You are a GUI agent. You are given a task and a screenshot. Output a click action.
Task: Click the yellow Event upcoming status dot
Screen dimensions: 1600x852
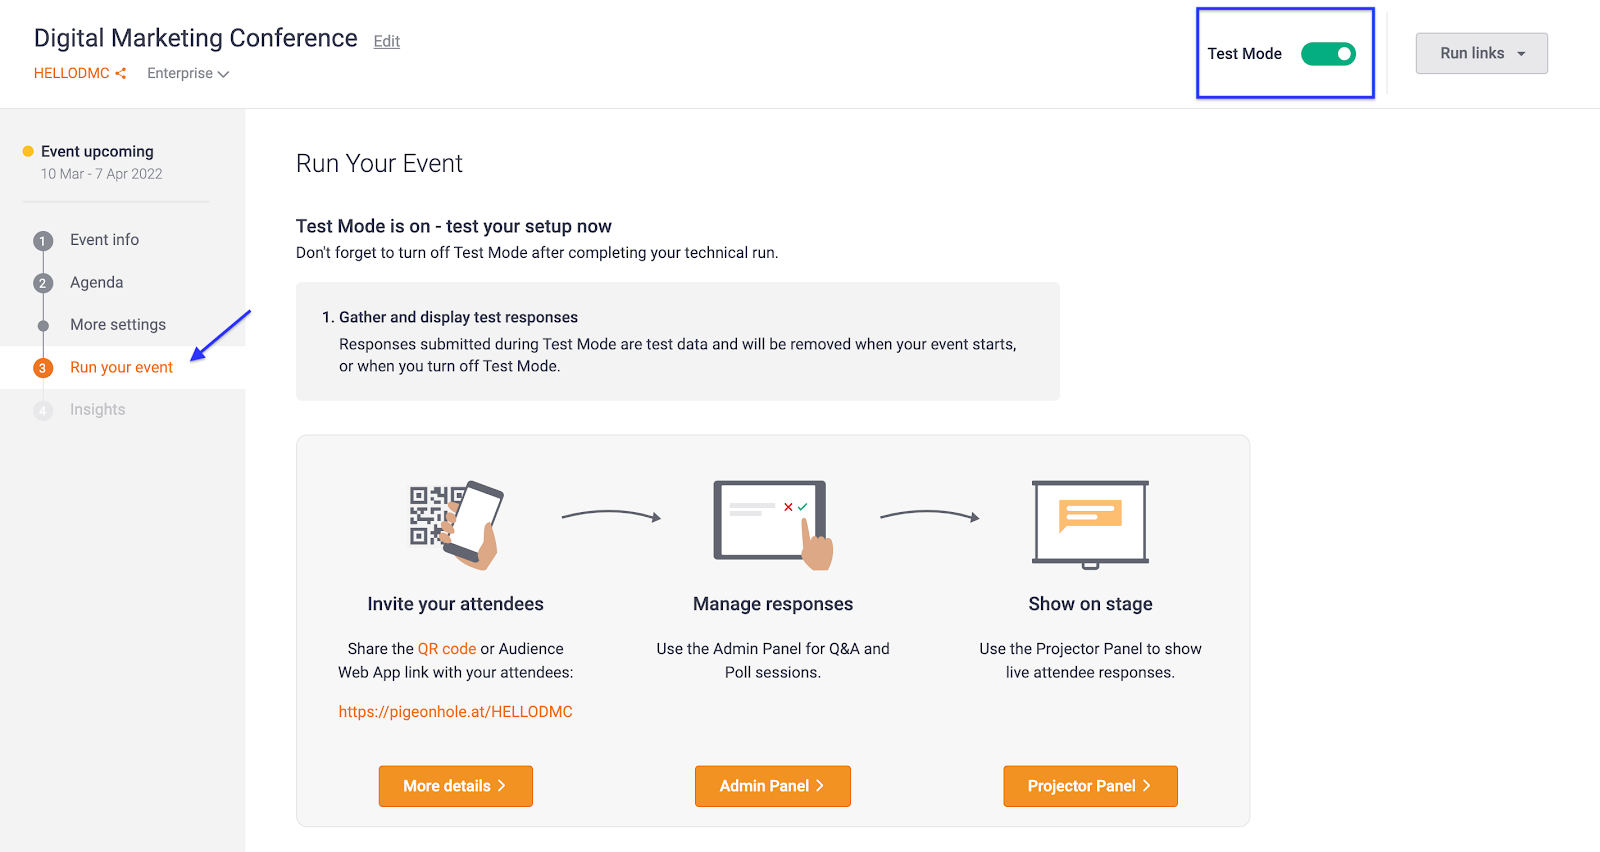tap(28, 151)
